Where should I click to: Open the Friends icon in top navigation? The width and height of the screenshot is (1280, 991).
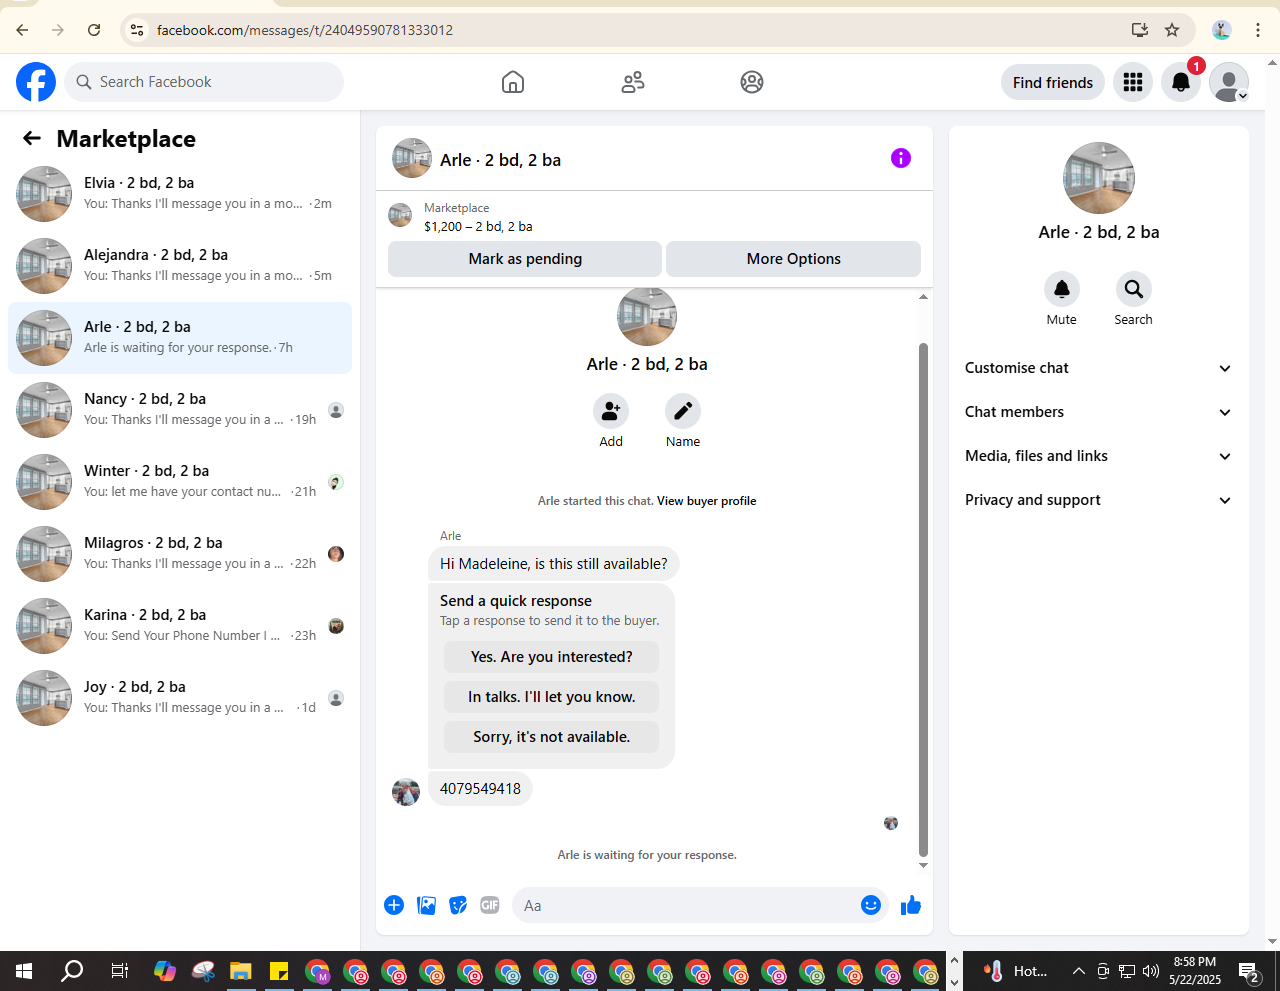[633, 82]
